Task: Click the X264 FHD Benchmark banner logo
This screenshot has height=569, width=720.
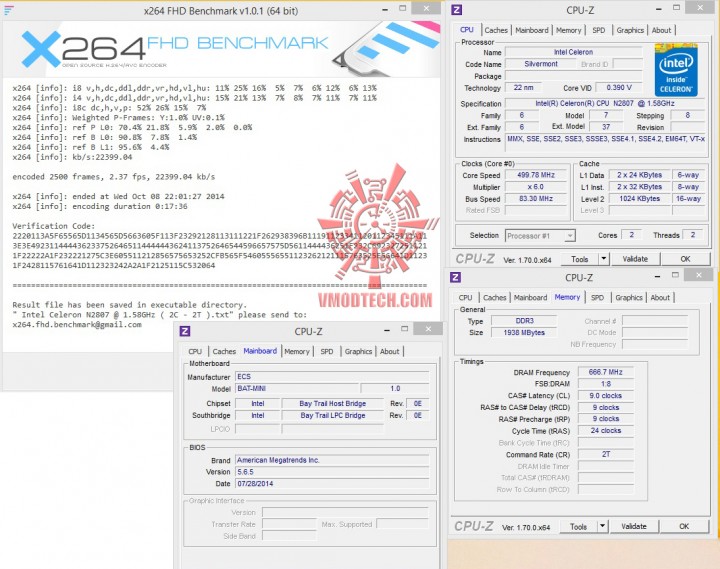Action: point(174,49)
